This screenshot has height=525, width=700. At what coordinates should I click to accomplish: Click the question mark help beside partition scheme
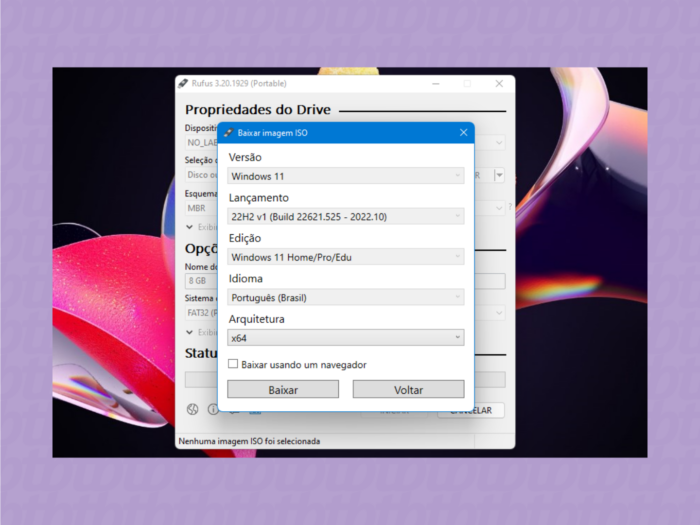510,207
